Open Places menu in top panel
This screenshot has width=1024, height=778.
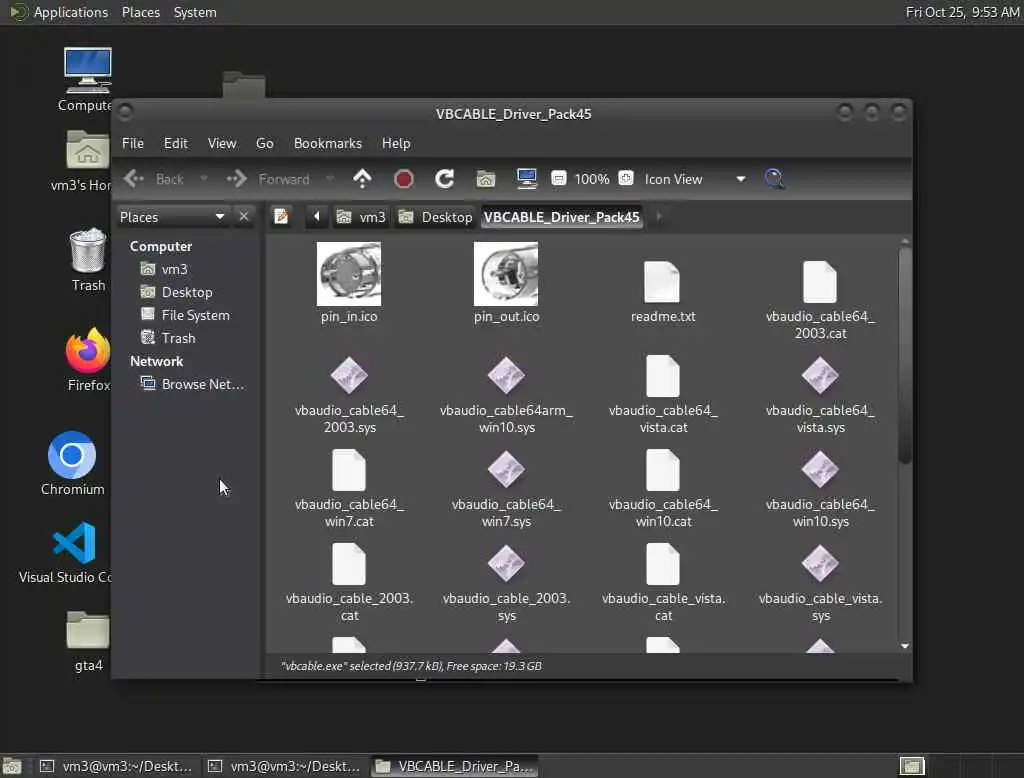click(140, 12)
